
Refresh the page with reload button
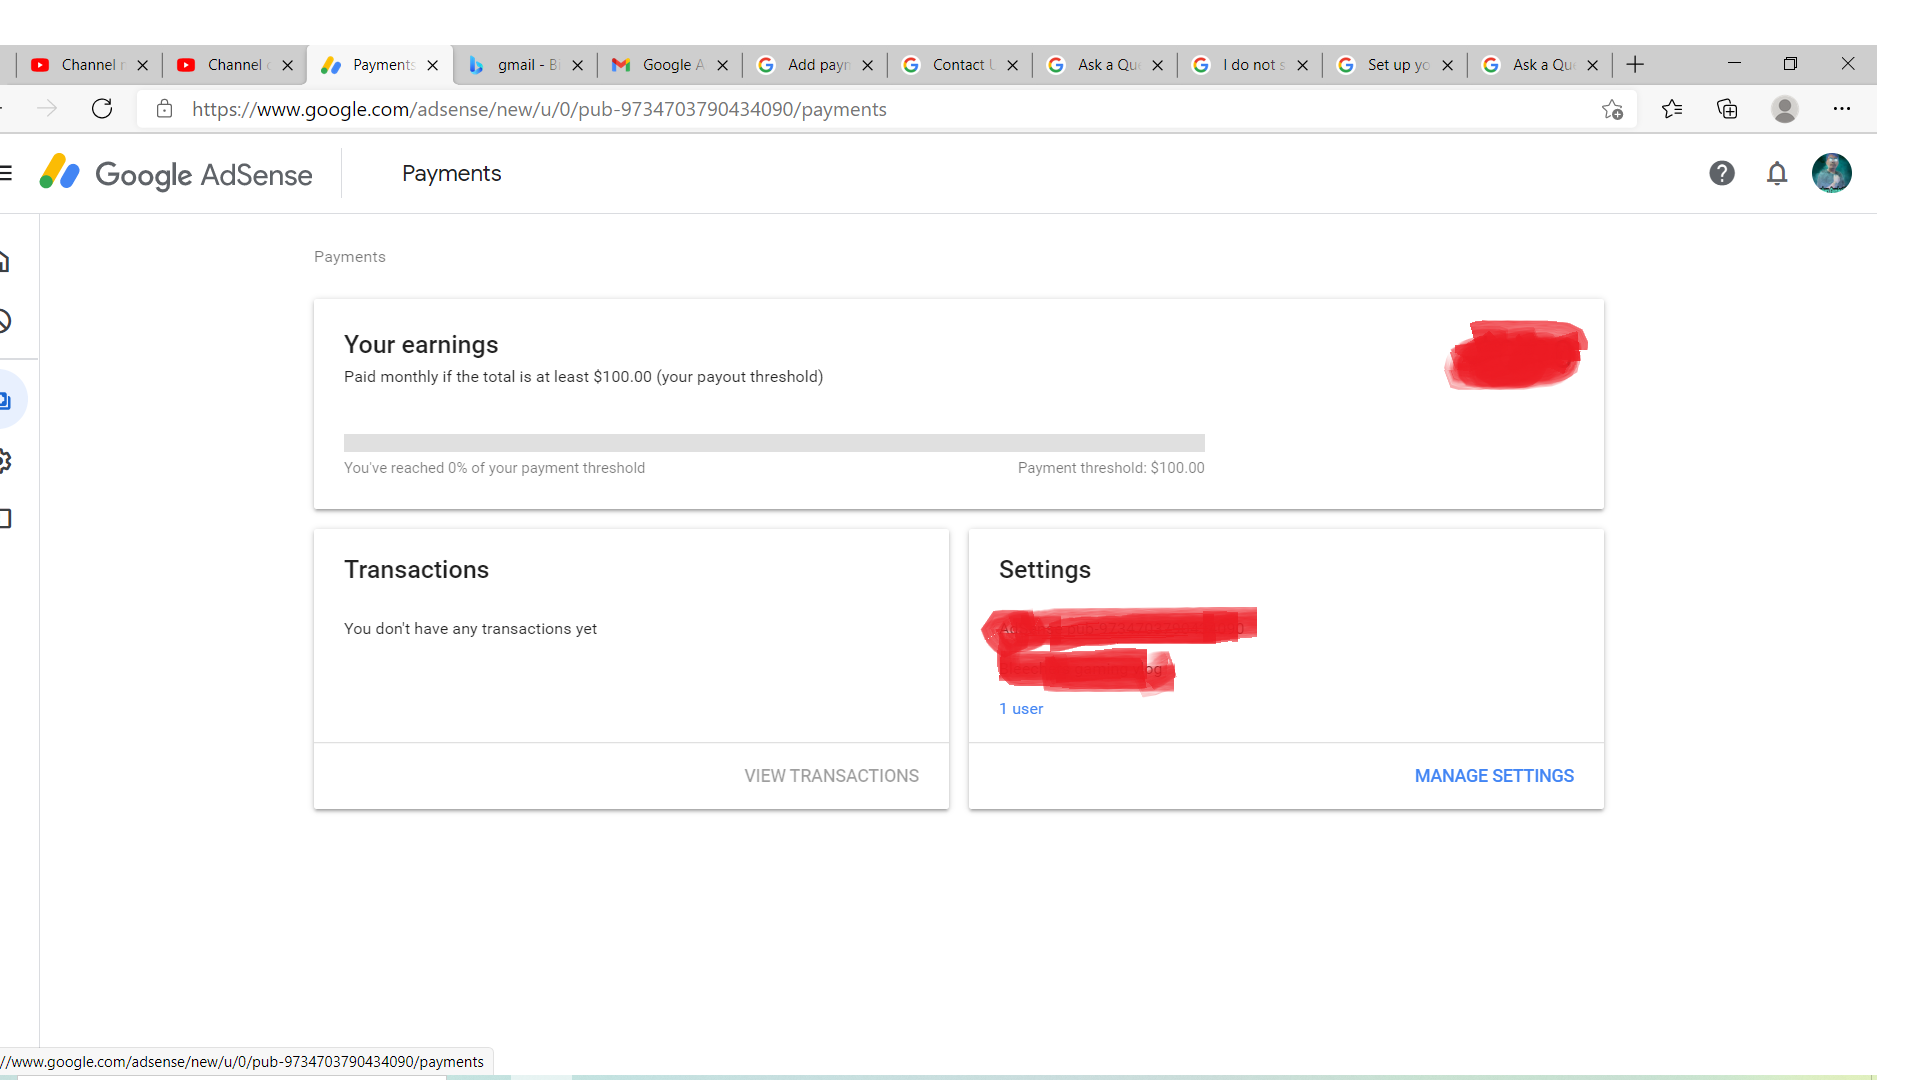[102, 109]
